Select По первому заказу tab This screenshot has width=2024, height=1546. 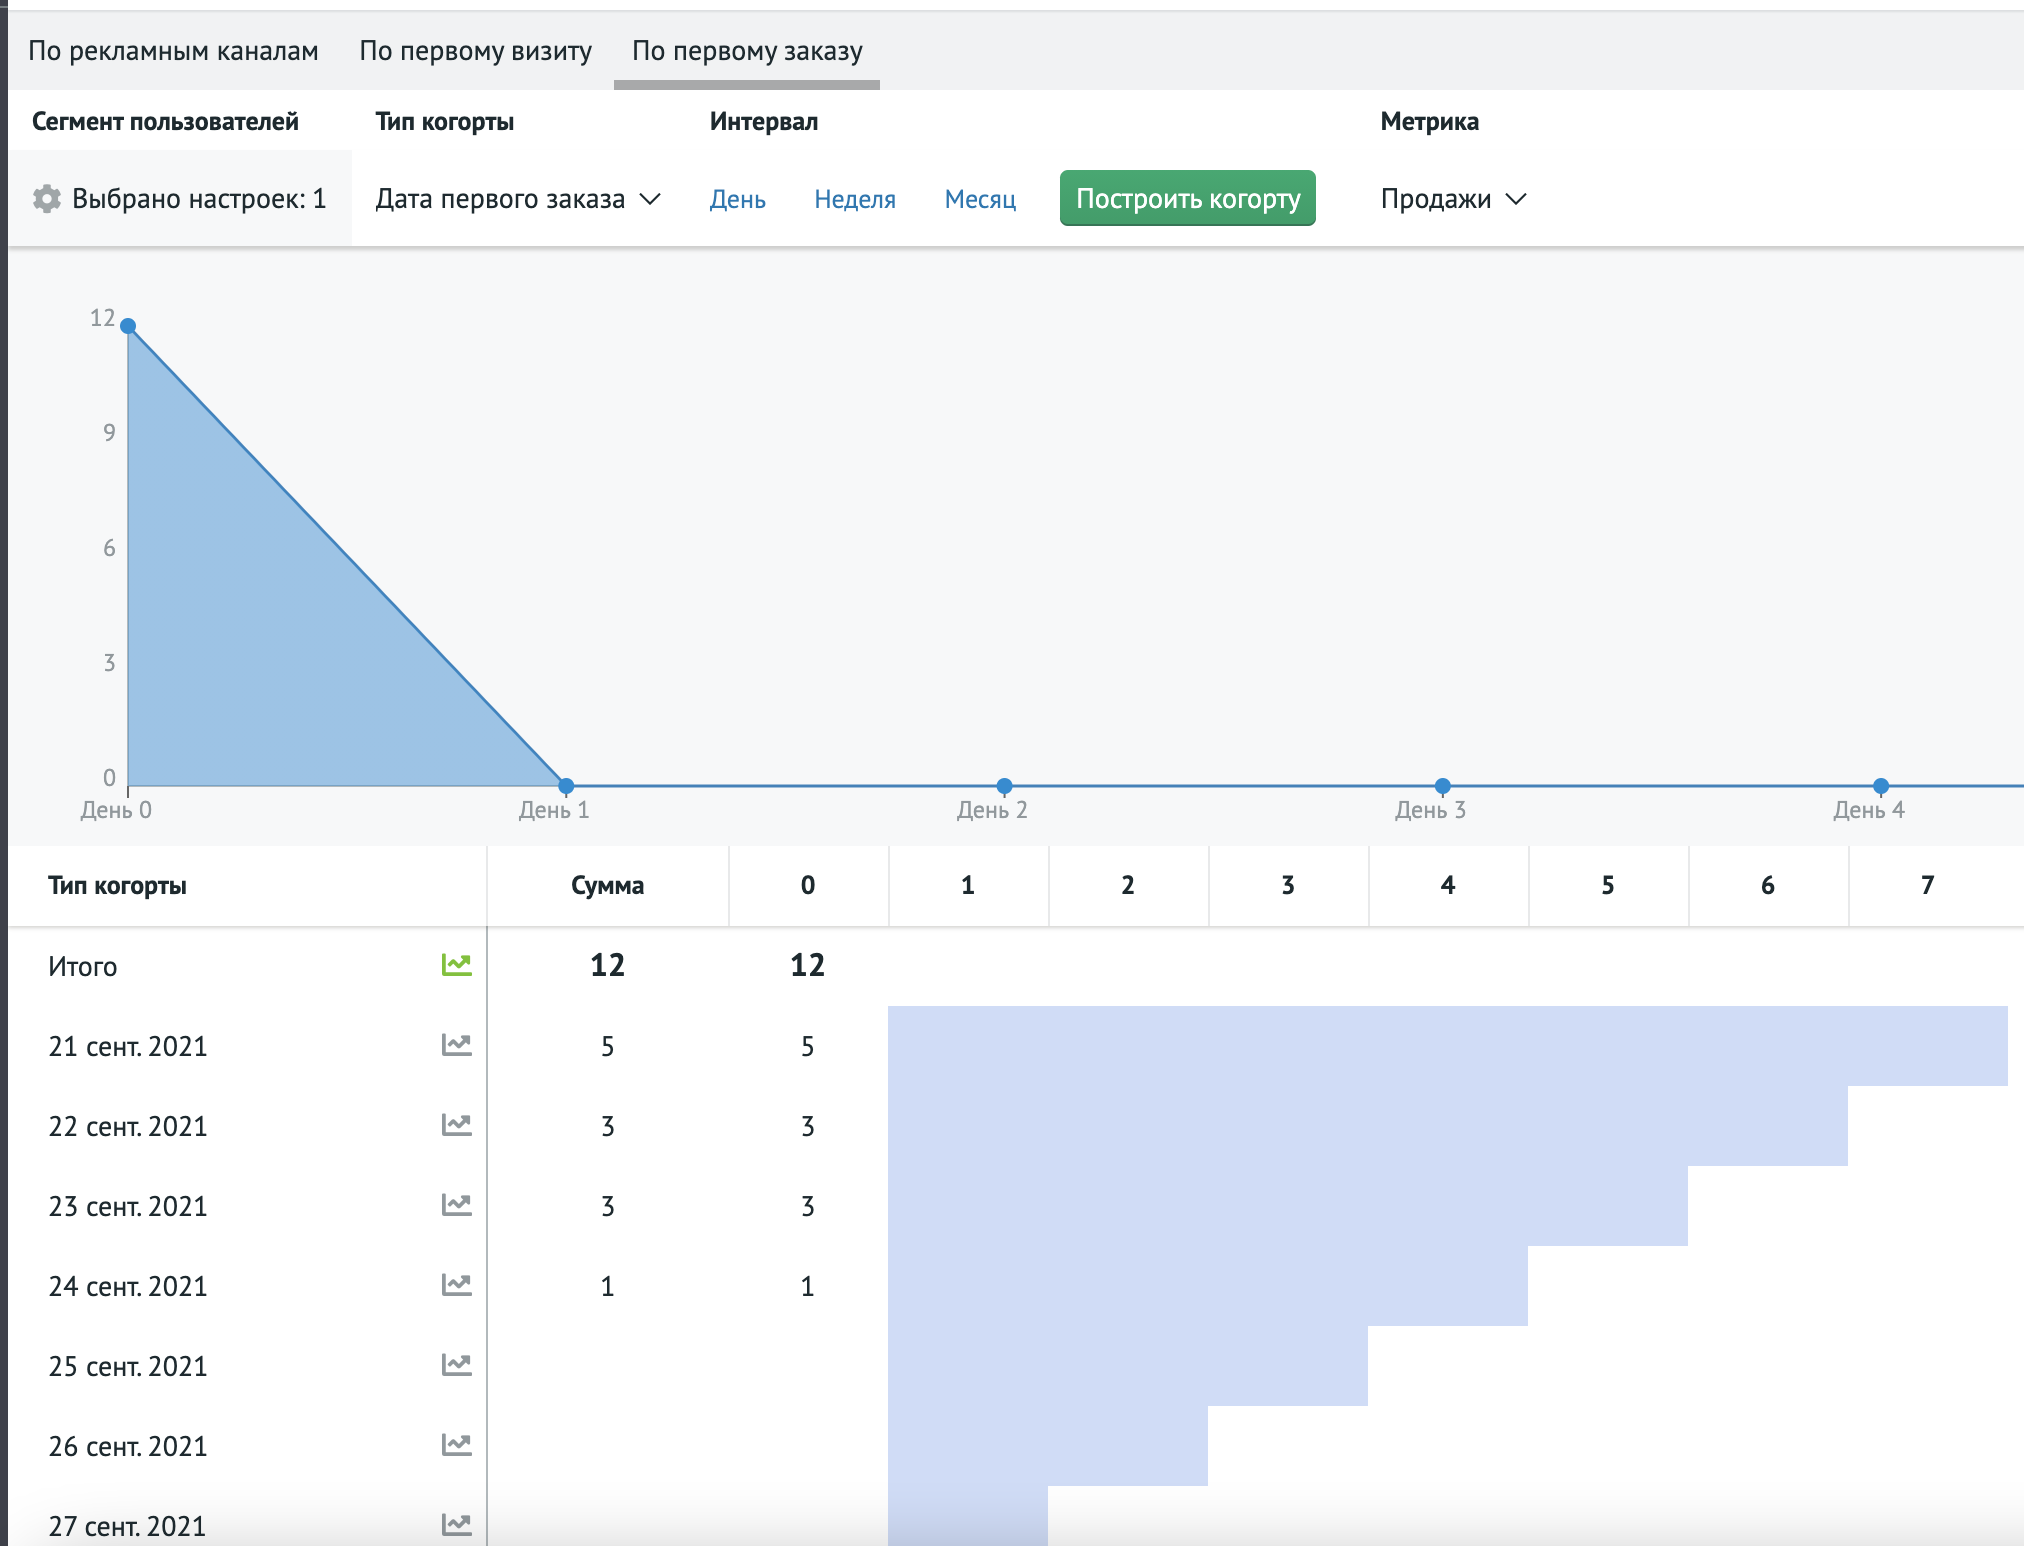point(747,51)
